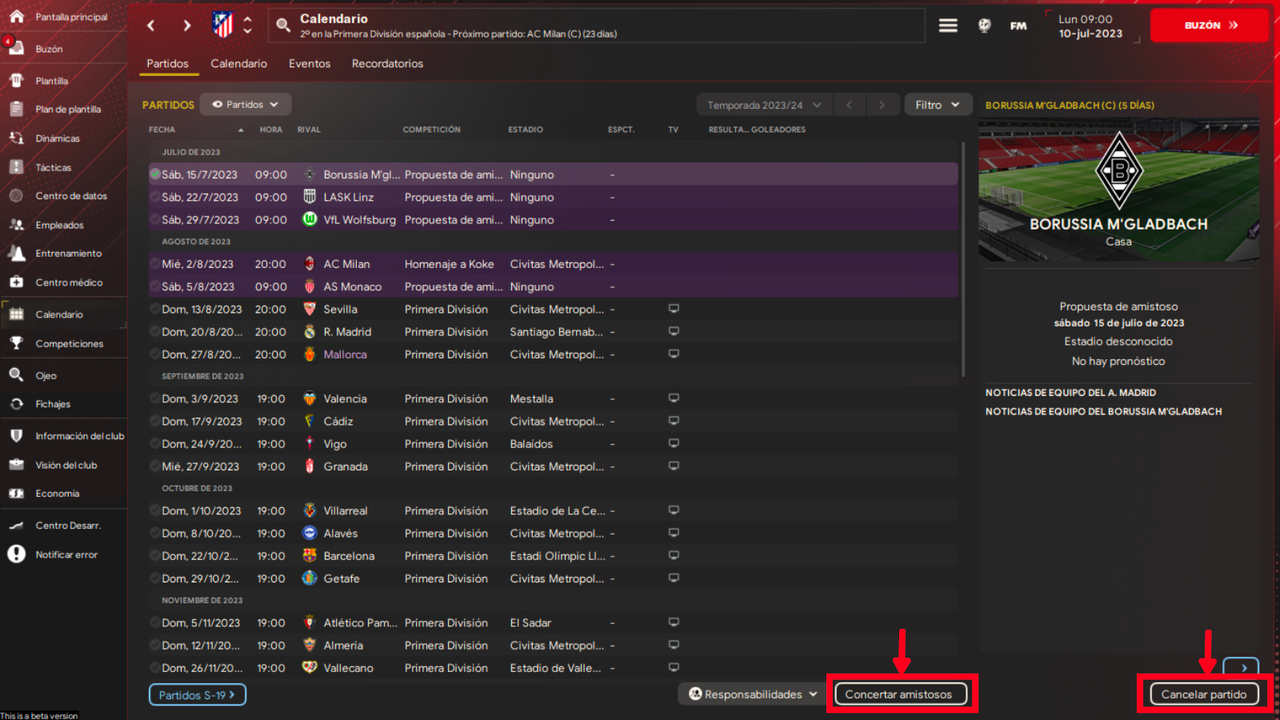Open the Partidos view dropdown

[x=245, y=104]
